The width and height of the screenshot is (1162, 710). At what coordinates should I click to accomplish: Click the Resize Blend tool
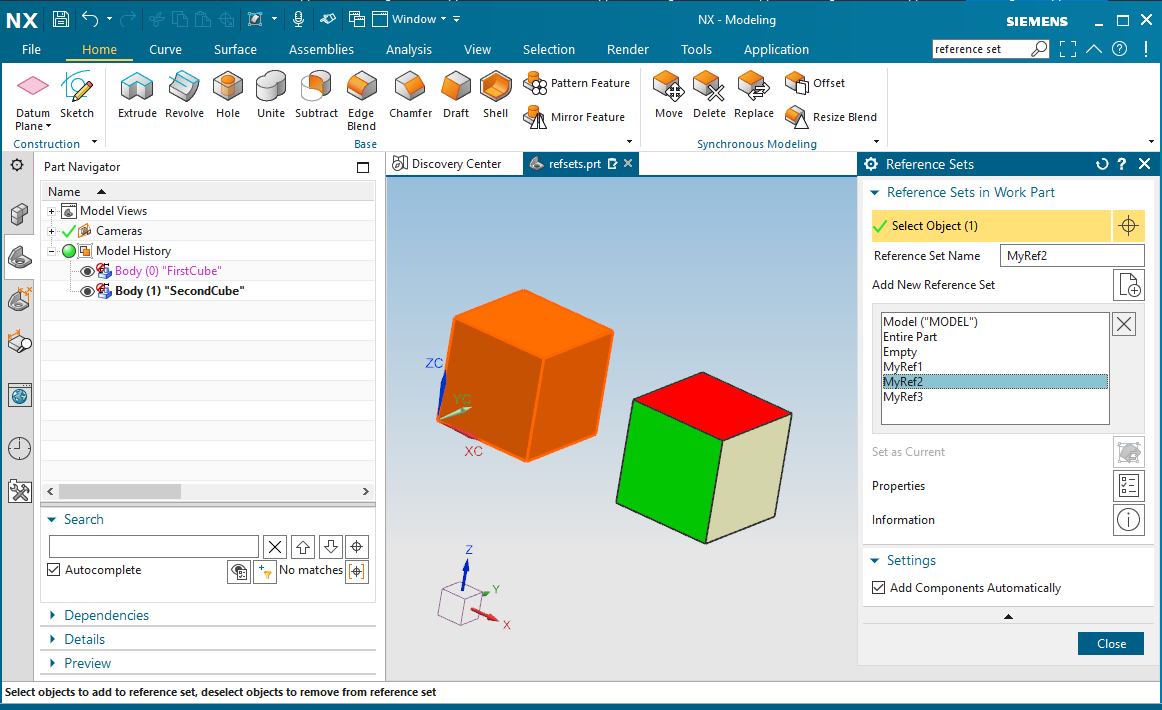(x=831, y=117)
